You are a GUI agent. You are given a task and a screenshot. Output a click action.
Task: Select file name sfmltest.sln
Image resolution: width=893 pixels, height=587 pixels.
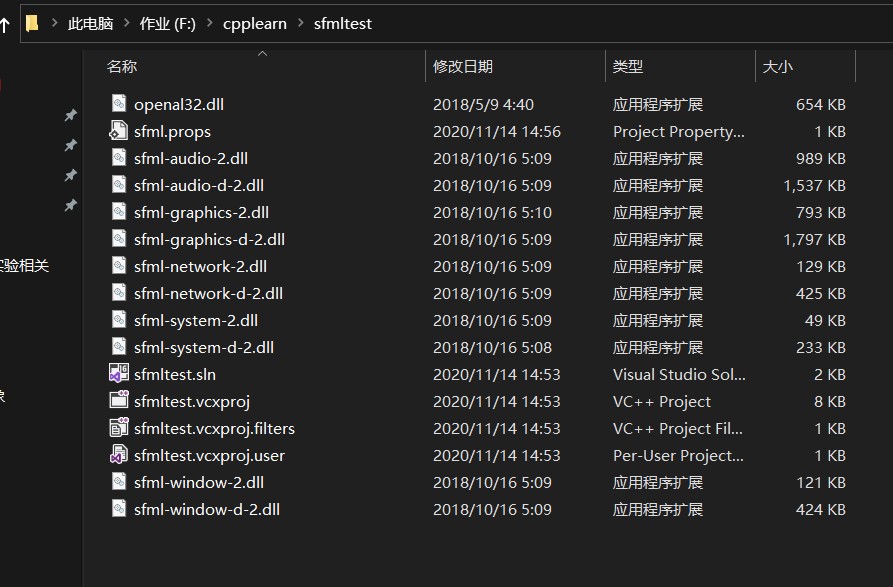coord(175,375)
